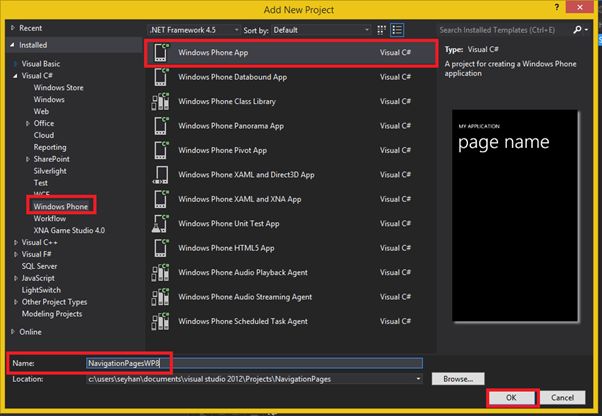Select the Silverlight category

[50, 171]
